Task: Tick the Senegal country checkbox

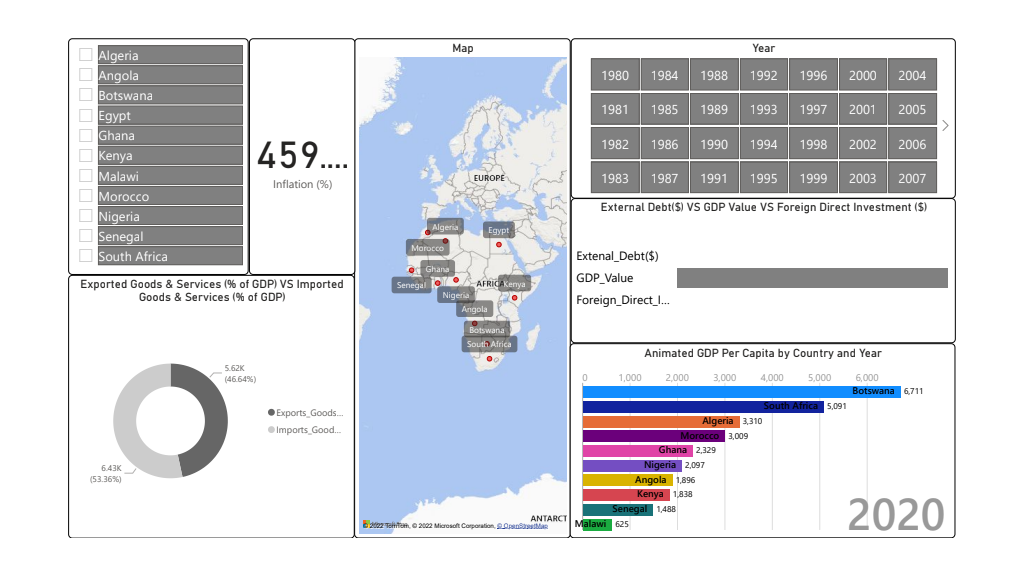Action: click(x=86, y=236)
